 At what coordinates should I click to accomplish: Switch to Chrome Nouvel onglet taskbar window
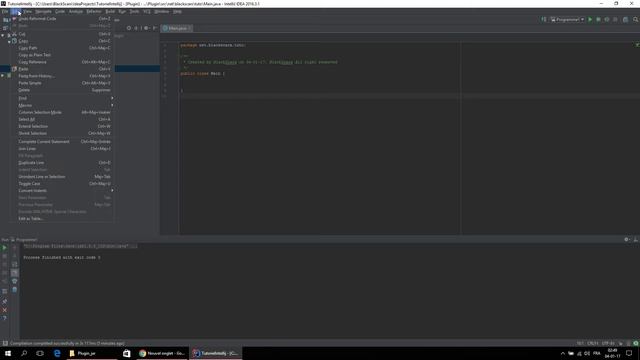point(162,353)
